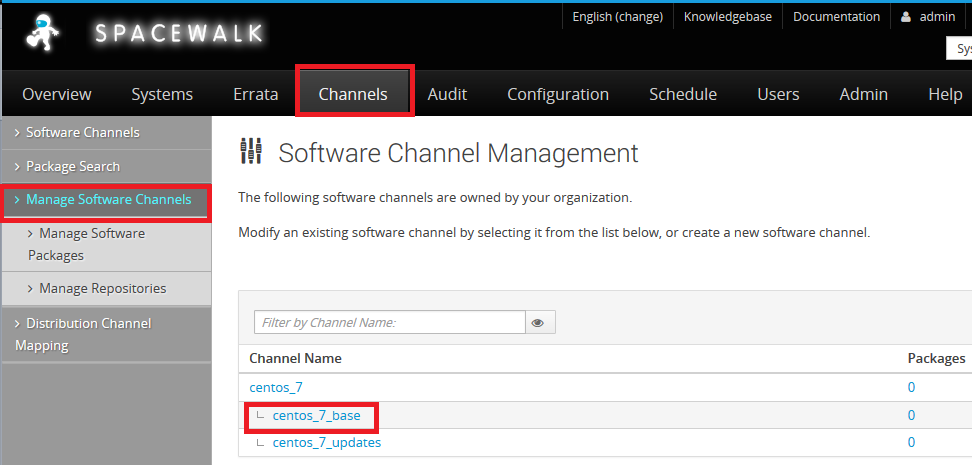Open the centos_7_base channel link
972x465 pixels.
pos(316,415)
